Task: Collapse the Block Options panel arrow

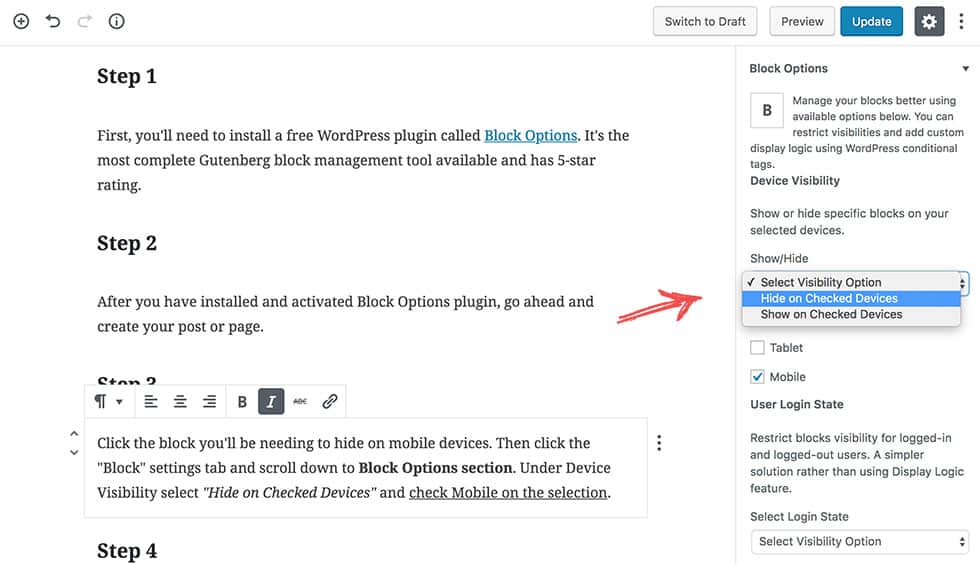Action: (966, 69)
